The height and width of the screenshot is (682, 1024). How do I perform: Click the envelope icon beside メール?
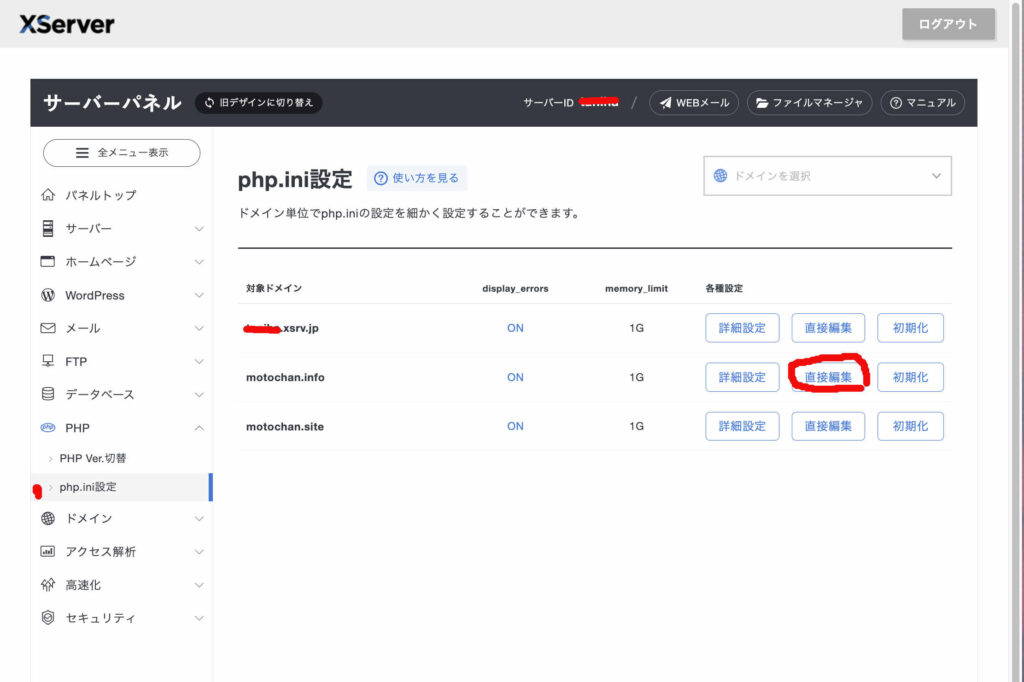(x=48, y=328)
